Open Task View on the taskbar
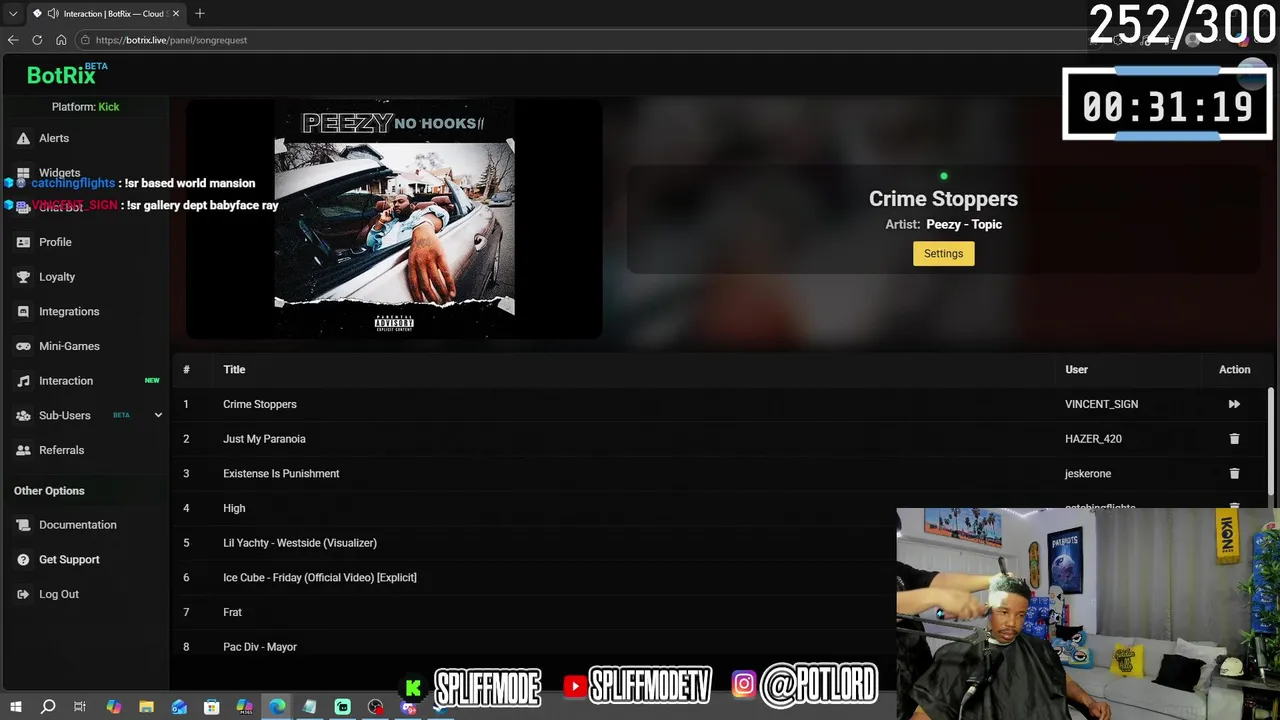The width and height of the screenshot is (1280, 720). 80,707
